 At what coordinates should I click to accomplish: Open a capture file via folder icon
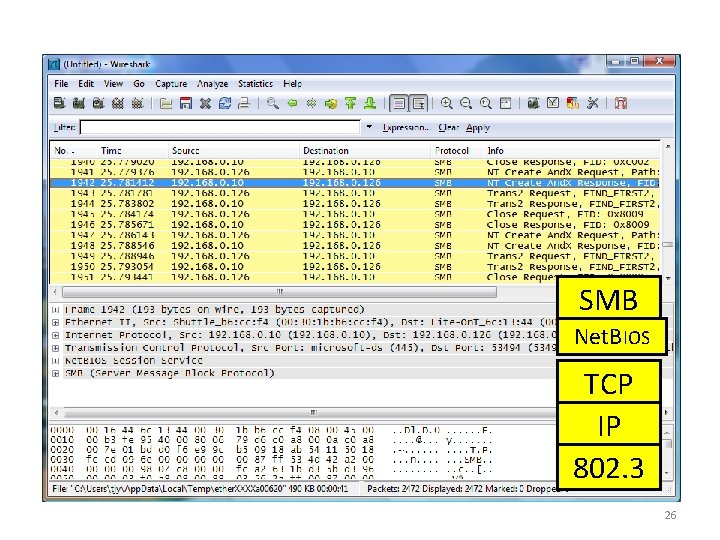click(166, 103)
